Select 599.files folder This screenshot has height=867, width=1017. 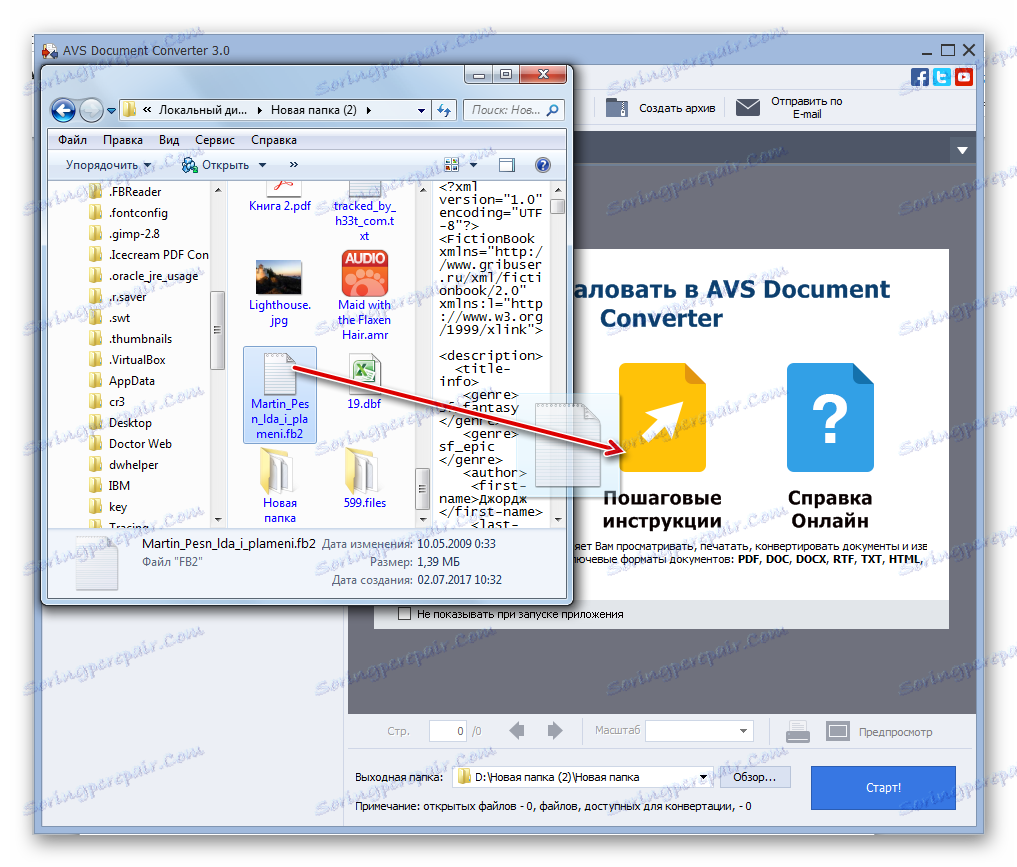pyautogui.click(x=365, y=479)
